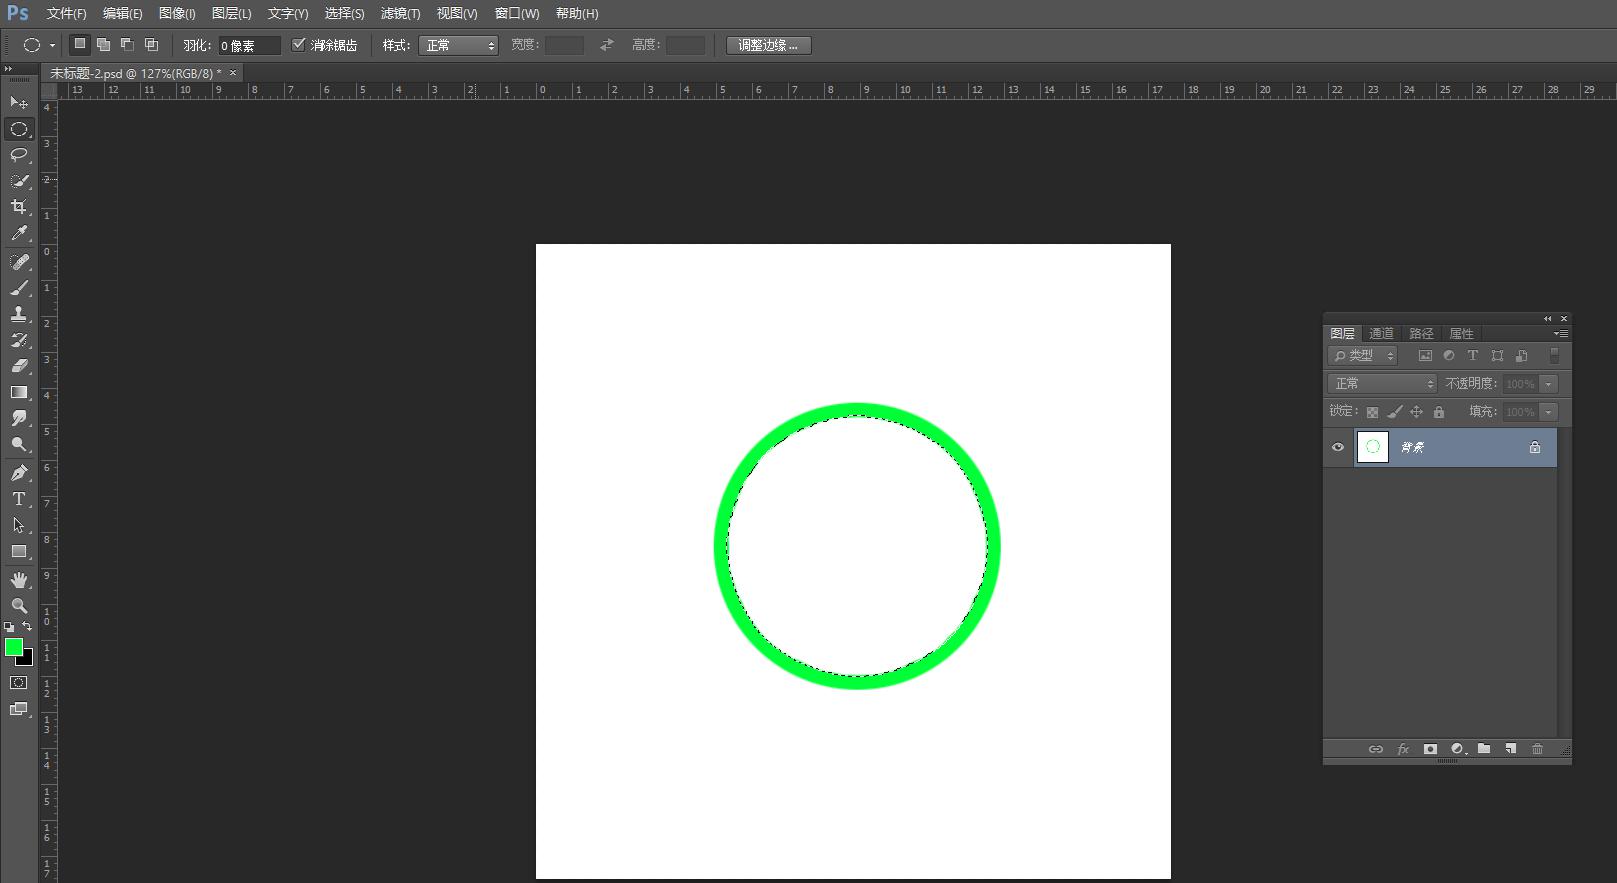Select the Dodge tool
This screenshot has height=883, width=1617.
(19, 444)
